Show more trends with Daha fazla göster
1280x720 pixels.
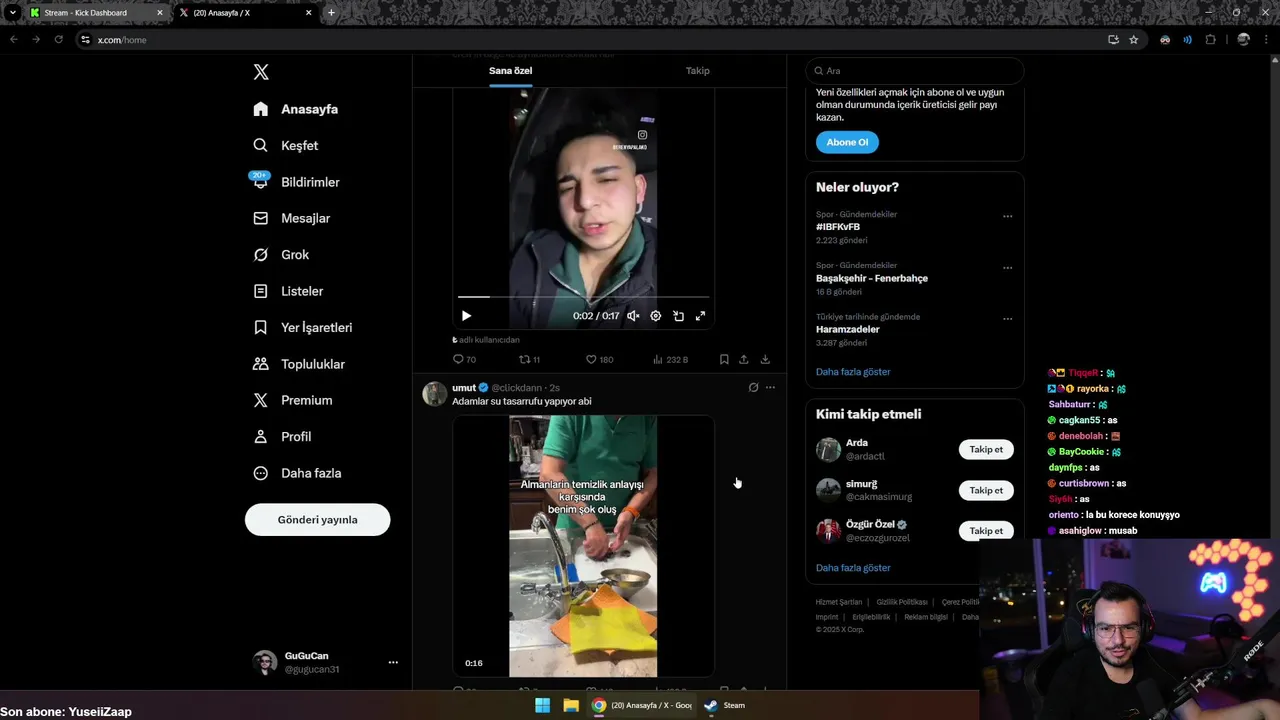pos(853,372)
